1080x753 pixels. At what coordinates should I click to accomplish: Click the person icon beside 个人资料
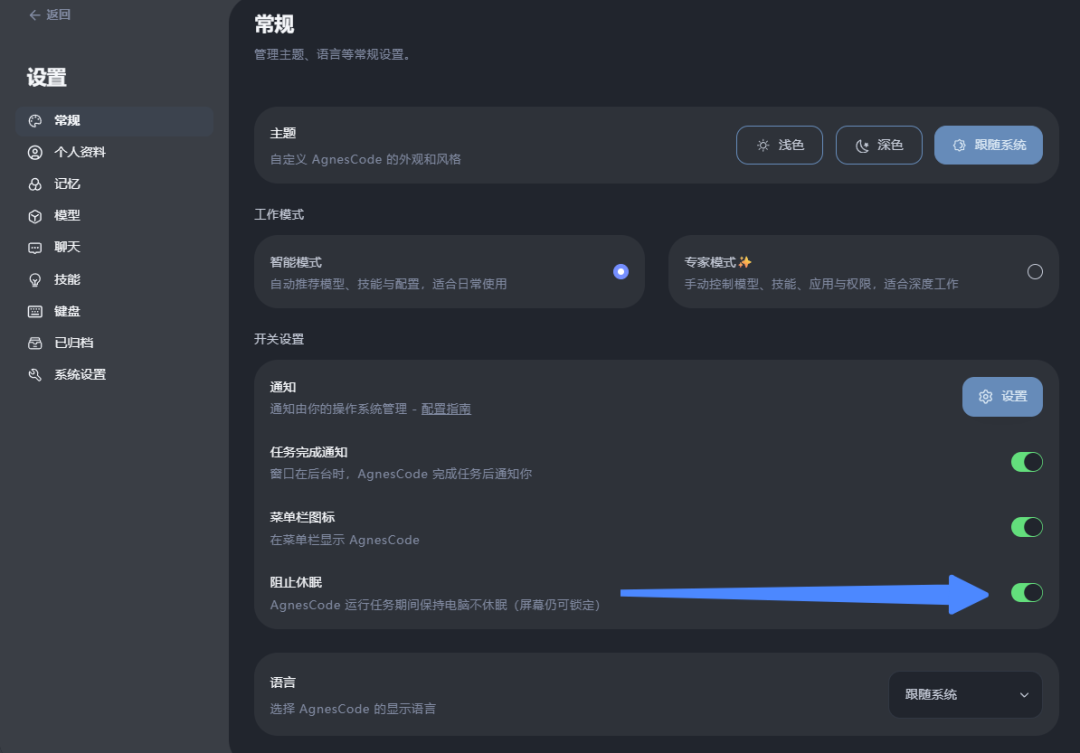(x=35, y=152)
